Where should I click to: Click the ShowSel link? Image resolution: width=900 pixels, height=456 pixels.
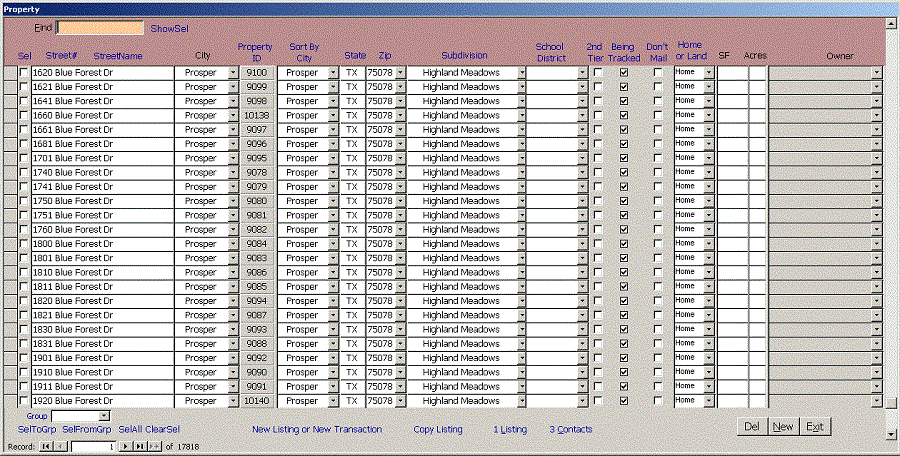169,29
